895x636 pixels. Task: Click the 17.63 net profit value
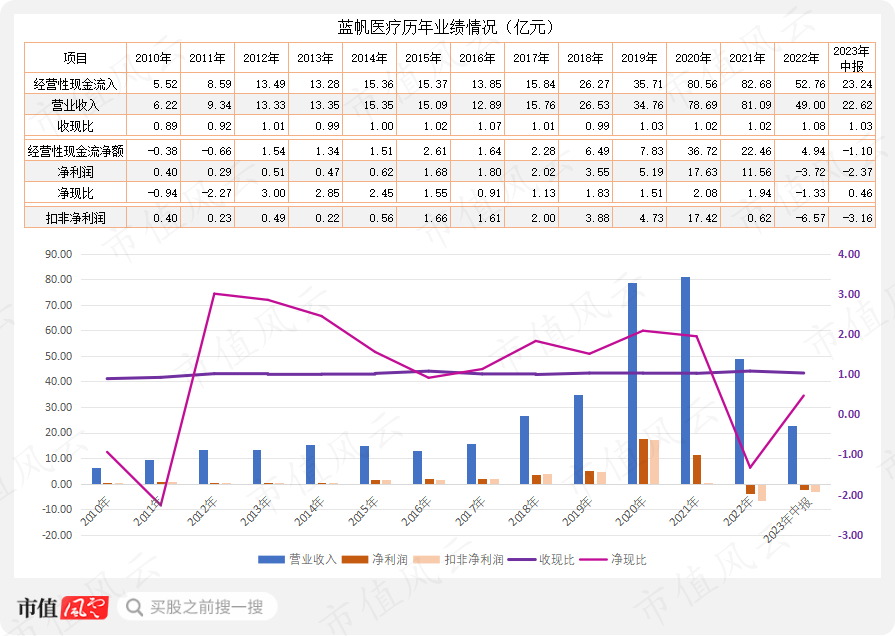click(x=702, y=172)
